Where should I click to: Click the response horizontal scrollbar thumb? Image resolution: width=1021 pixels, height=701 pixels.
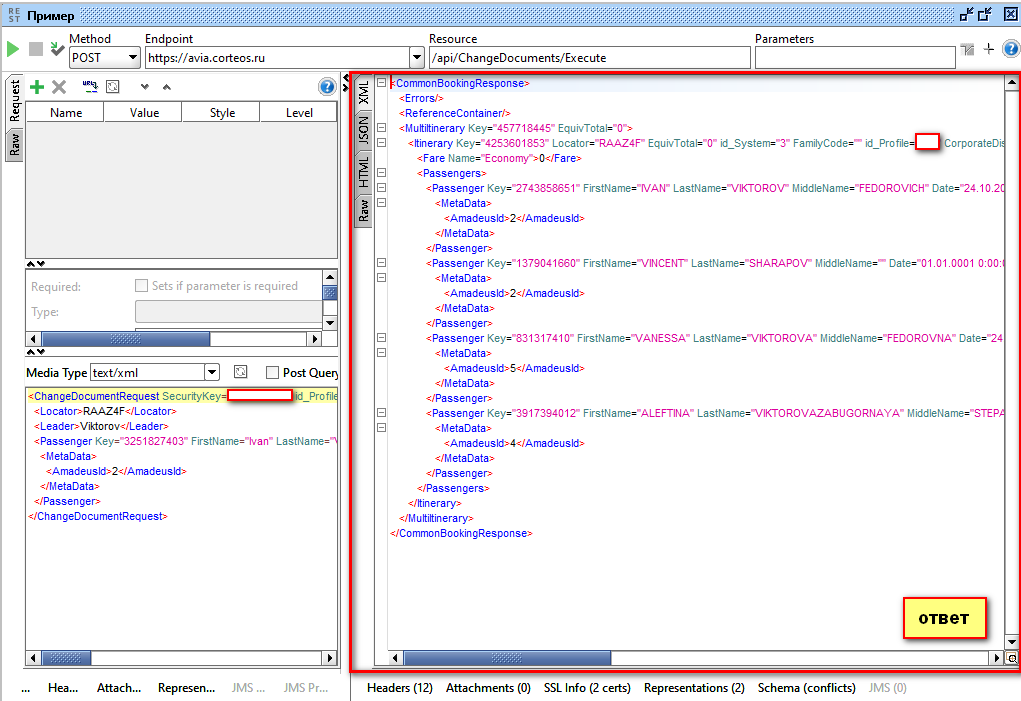(505, 658)
